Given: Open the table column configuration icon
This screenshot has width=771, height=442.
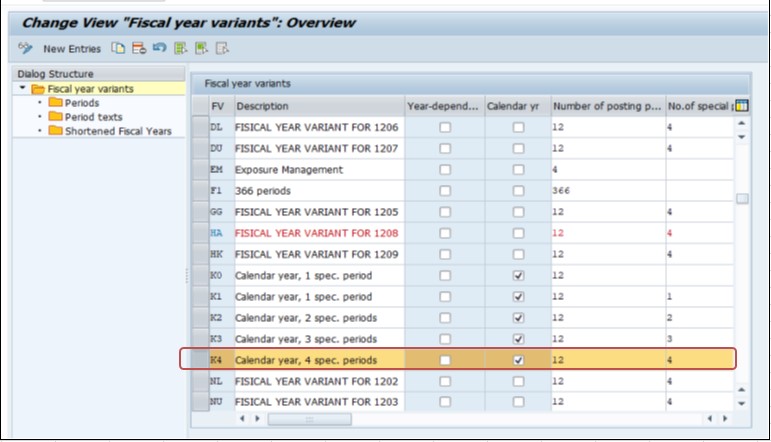Looking at the screenshot, I should click(741, 105).
